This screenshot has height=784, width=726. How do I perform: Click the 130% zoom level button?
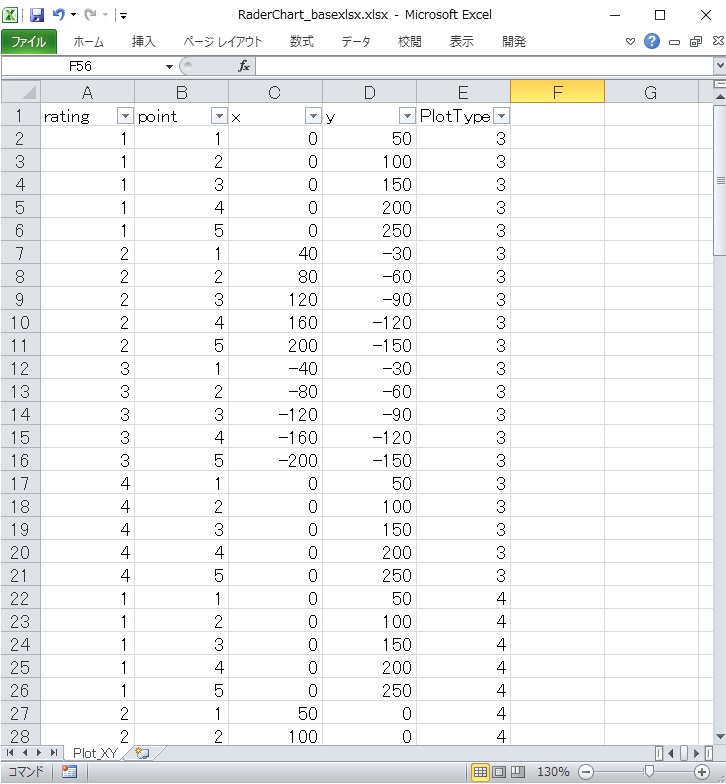(553, 772)
